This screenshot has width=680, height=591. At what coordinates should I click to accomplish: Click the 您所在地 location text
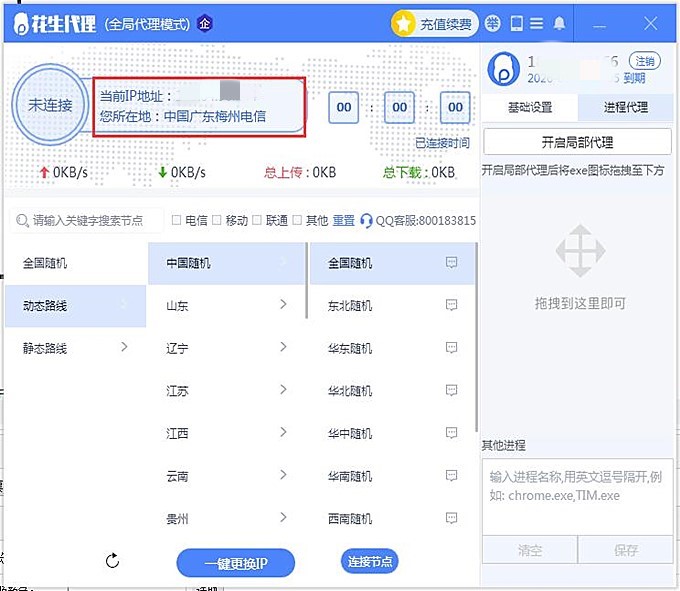(183, 116)
